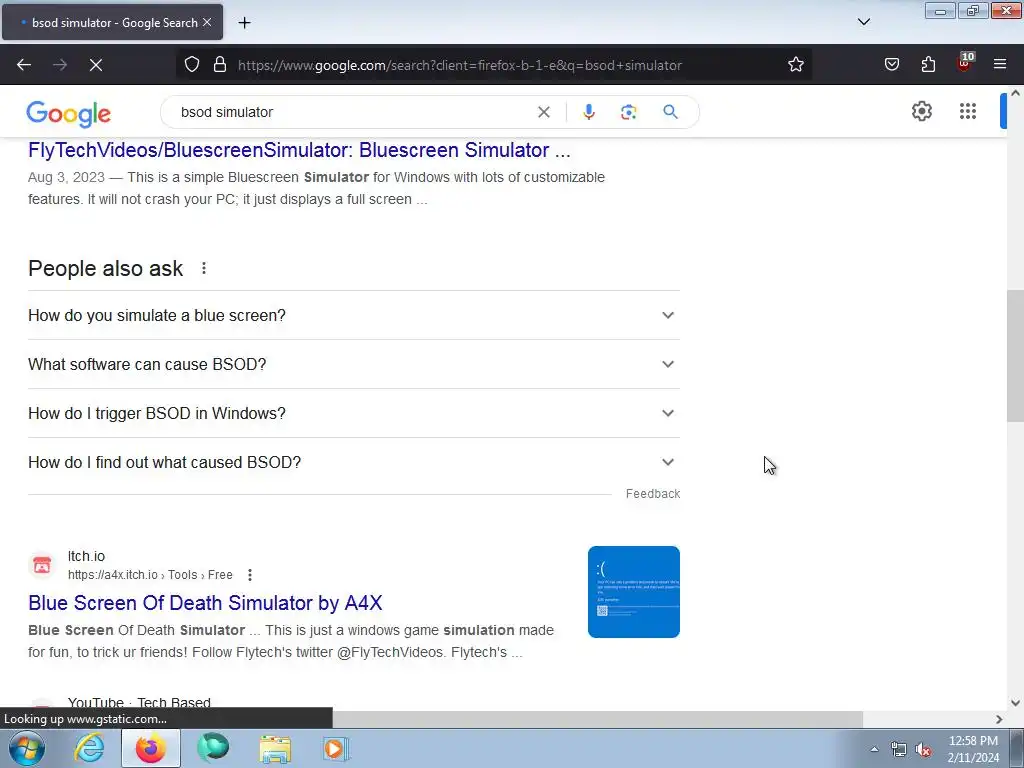This screenshot has width=1024, height=768.
Task: Go back to the previous page
Action: (x=24, y=65)
